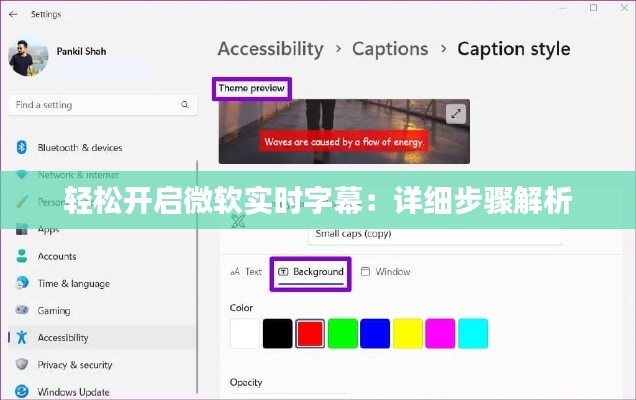Image resolution: width=636 pixels, height=400 pixels.
Task: Click the Gaming controller icon
Action: [x=22, y=310]
